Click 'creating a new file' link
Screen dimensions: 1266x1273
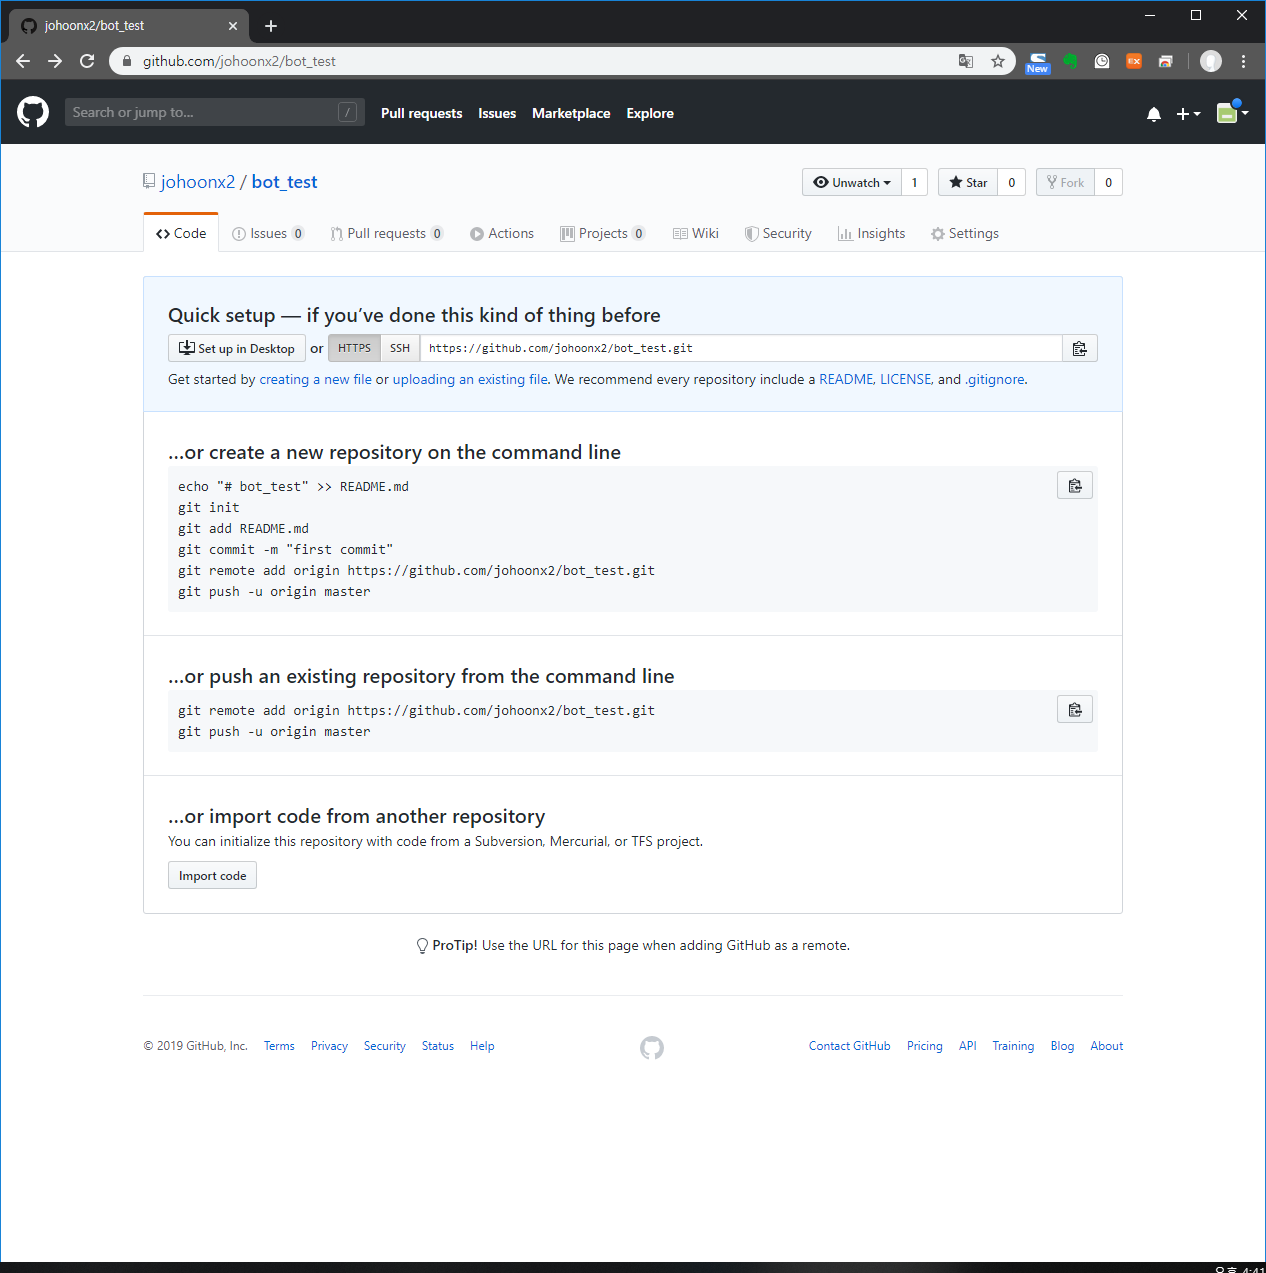click(315, 379)
